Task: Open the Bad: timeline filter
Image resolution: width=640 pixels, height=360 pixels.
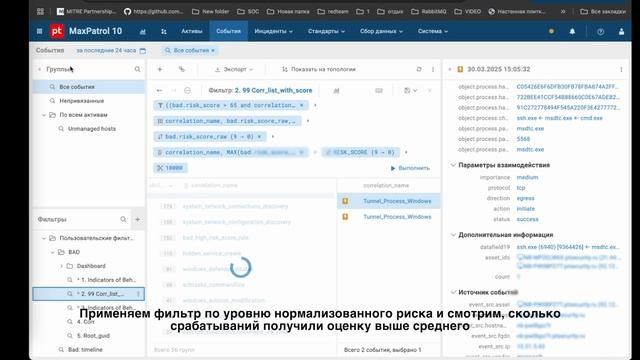Action: pos(85,350)
